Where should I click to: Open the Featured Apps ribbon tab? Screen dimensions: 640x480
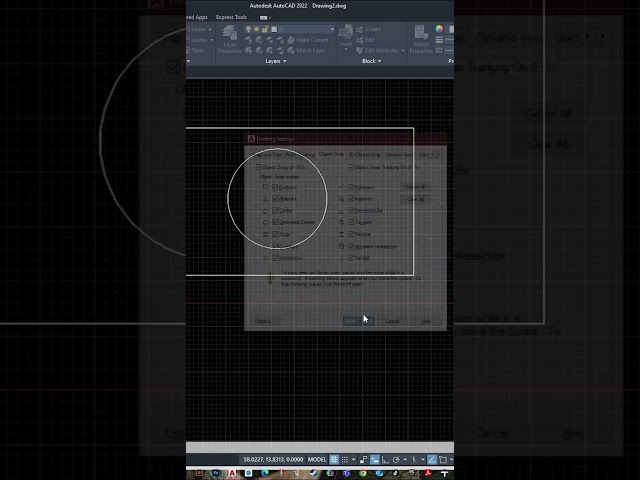pyautogui.click(x=197, y=17)
